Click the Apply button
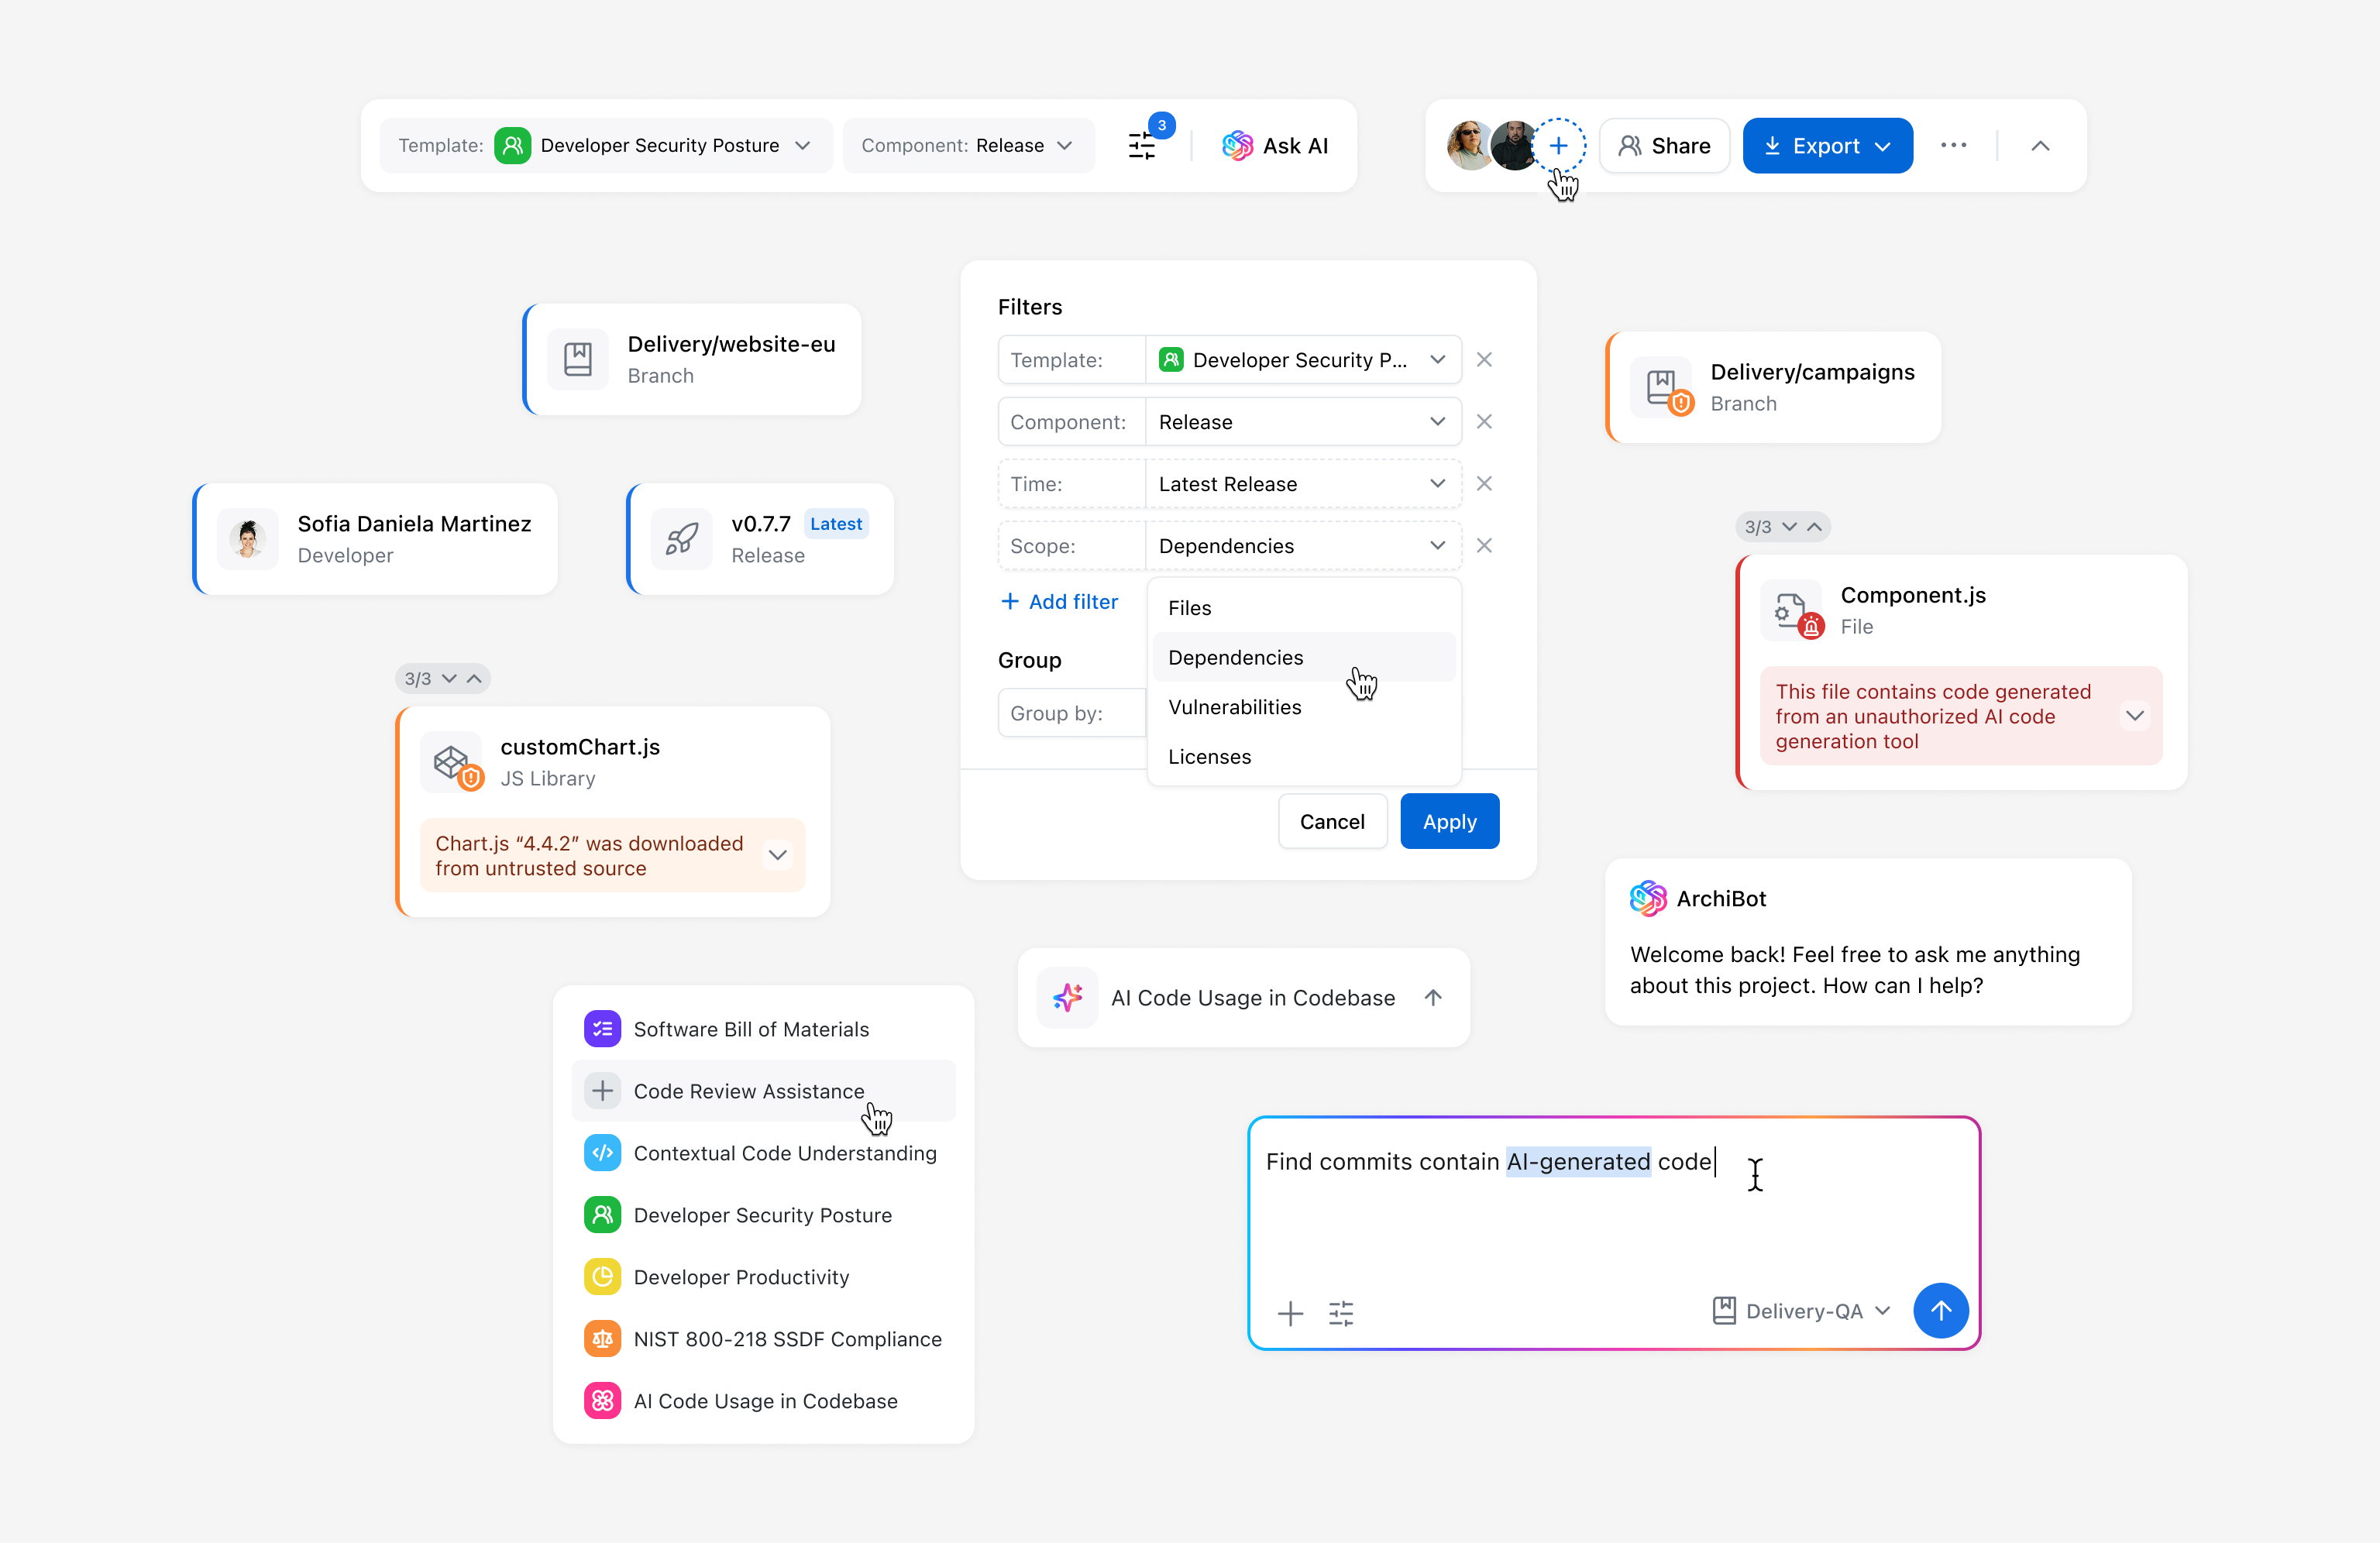This screenshot has height=1543, width=2380. point(1449,822)
